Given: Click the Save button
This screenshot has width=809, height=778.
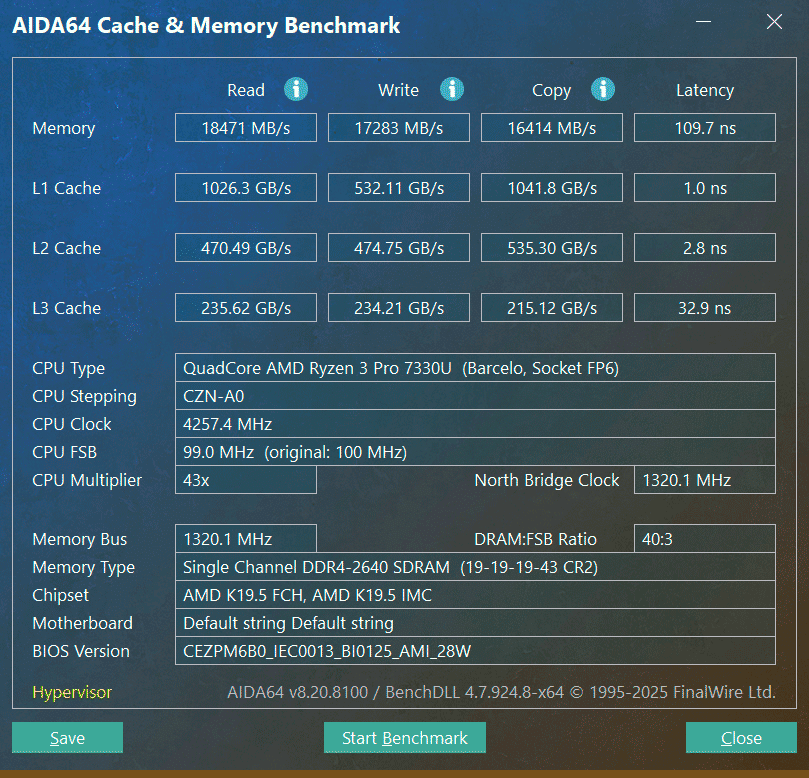Looking at the screenshot, I should (68, 737).
